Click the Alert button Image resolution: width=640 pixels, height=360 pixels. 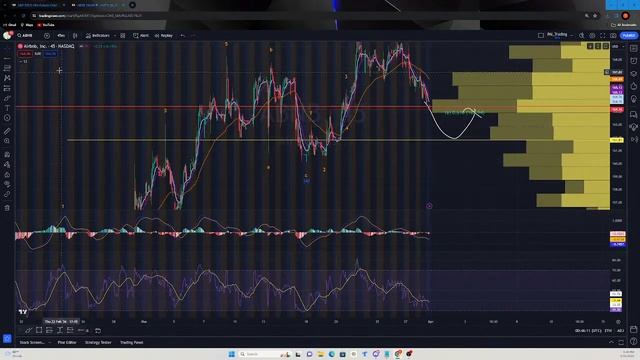pyautogui.click(x=141, y=36)
